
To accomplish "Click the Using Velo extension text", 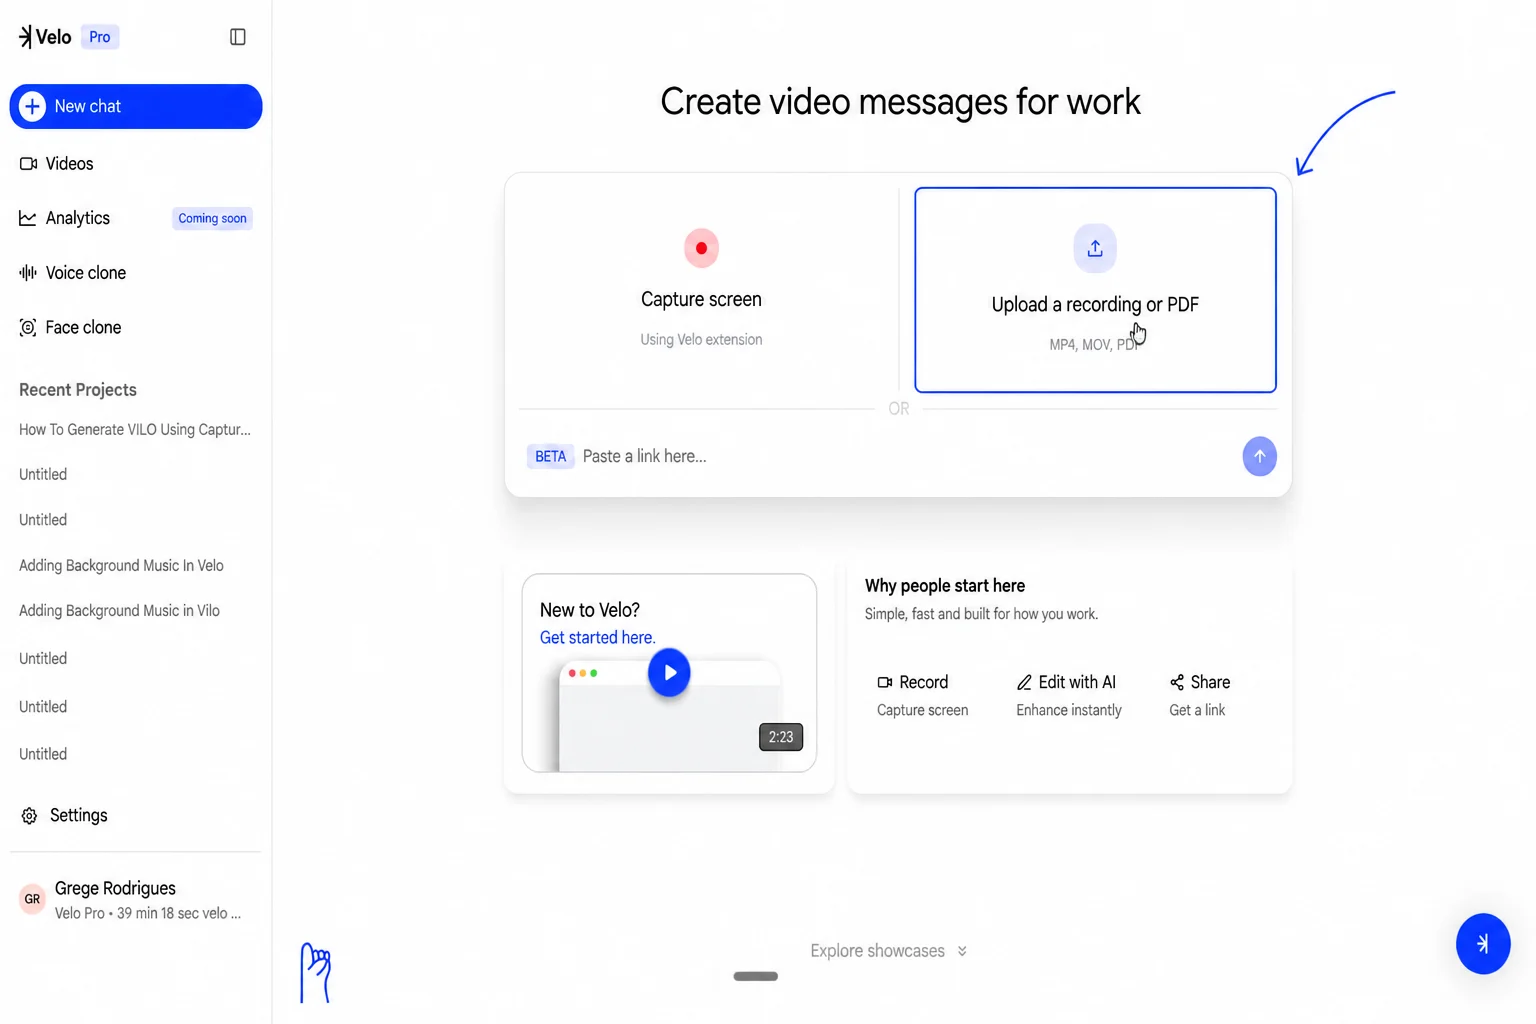I will point(701,340).
